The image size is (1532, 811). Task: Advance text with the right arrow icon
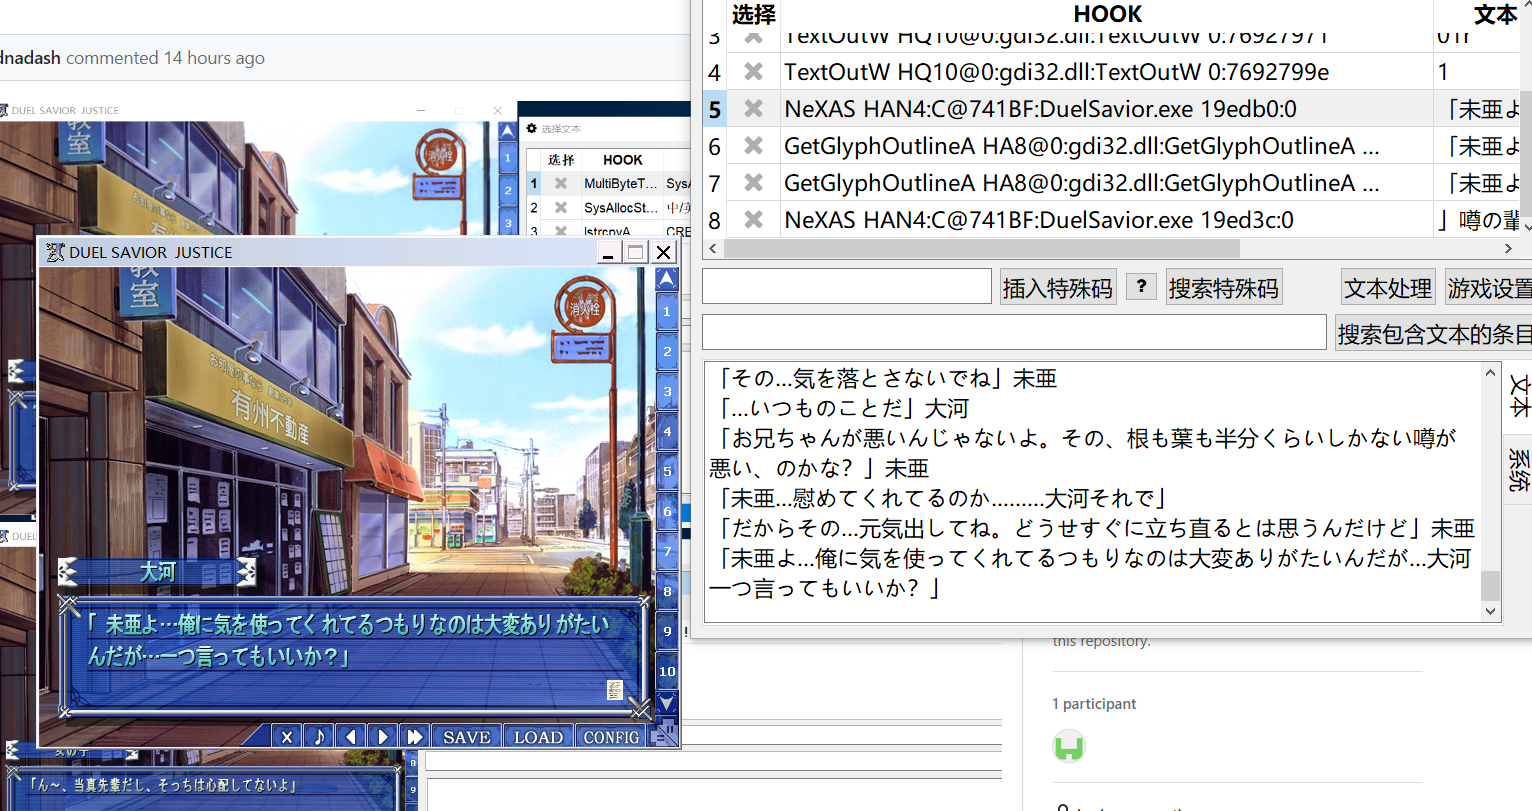point(383,735)
